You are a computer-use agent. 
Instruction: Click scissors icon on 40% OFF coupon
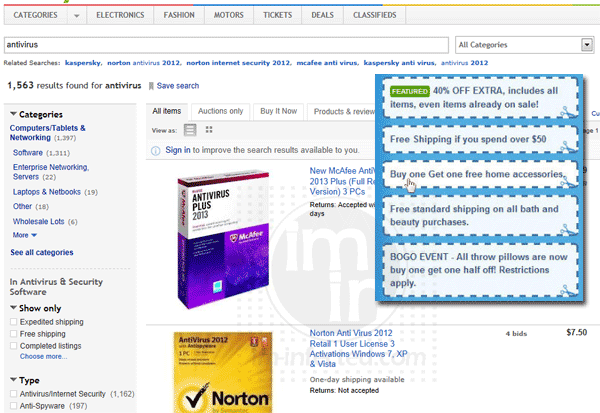pos(568,113)
